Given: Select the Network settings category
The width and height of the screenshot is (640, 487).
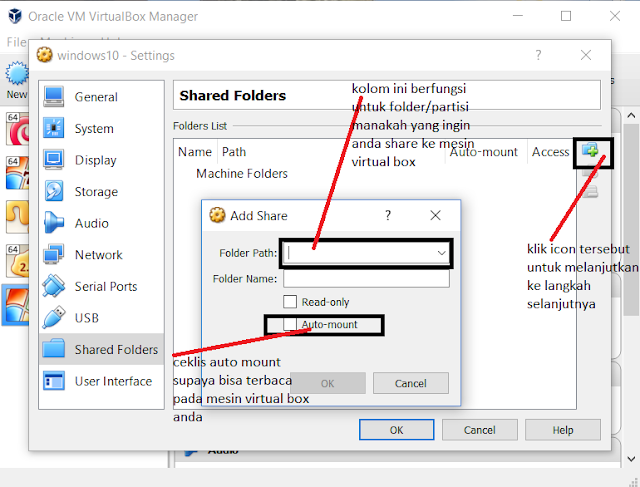Looking at the screenshot, I should pos(101,255).
